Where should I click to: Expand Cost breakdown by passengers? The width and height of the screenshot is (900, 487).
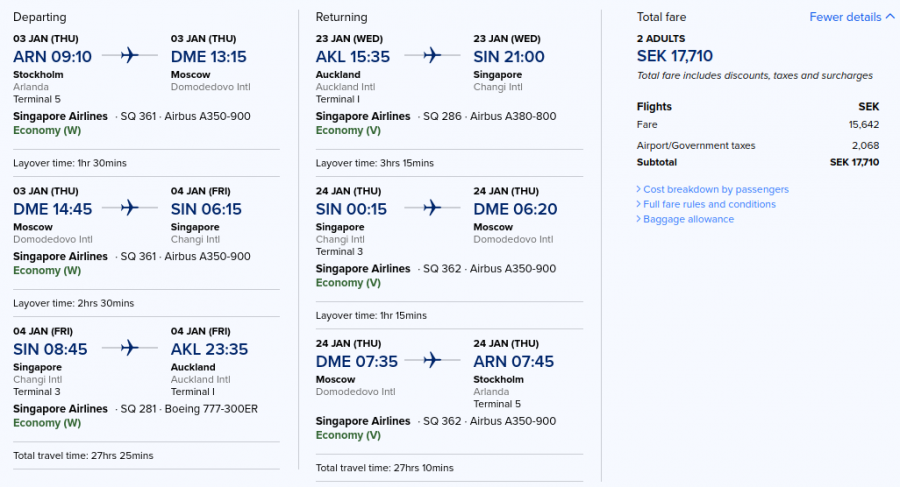click(x=715, y=189)
